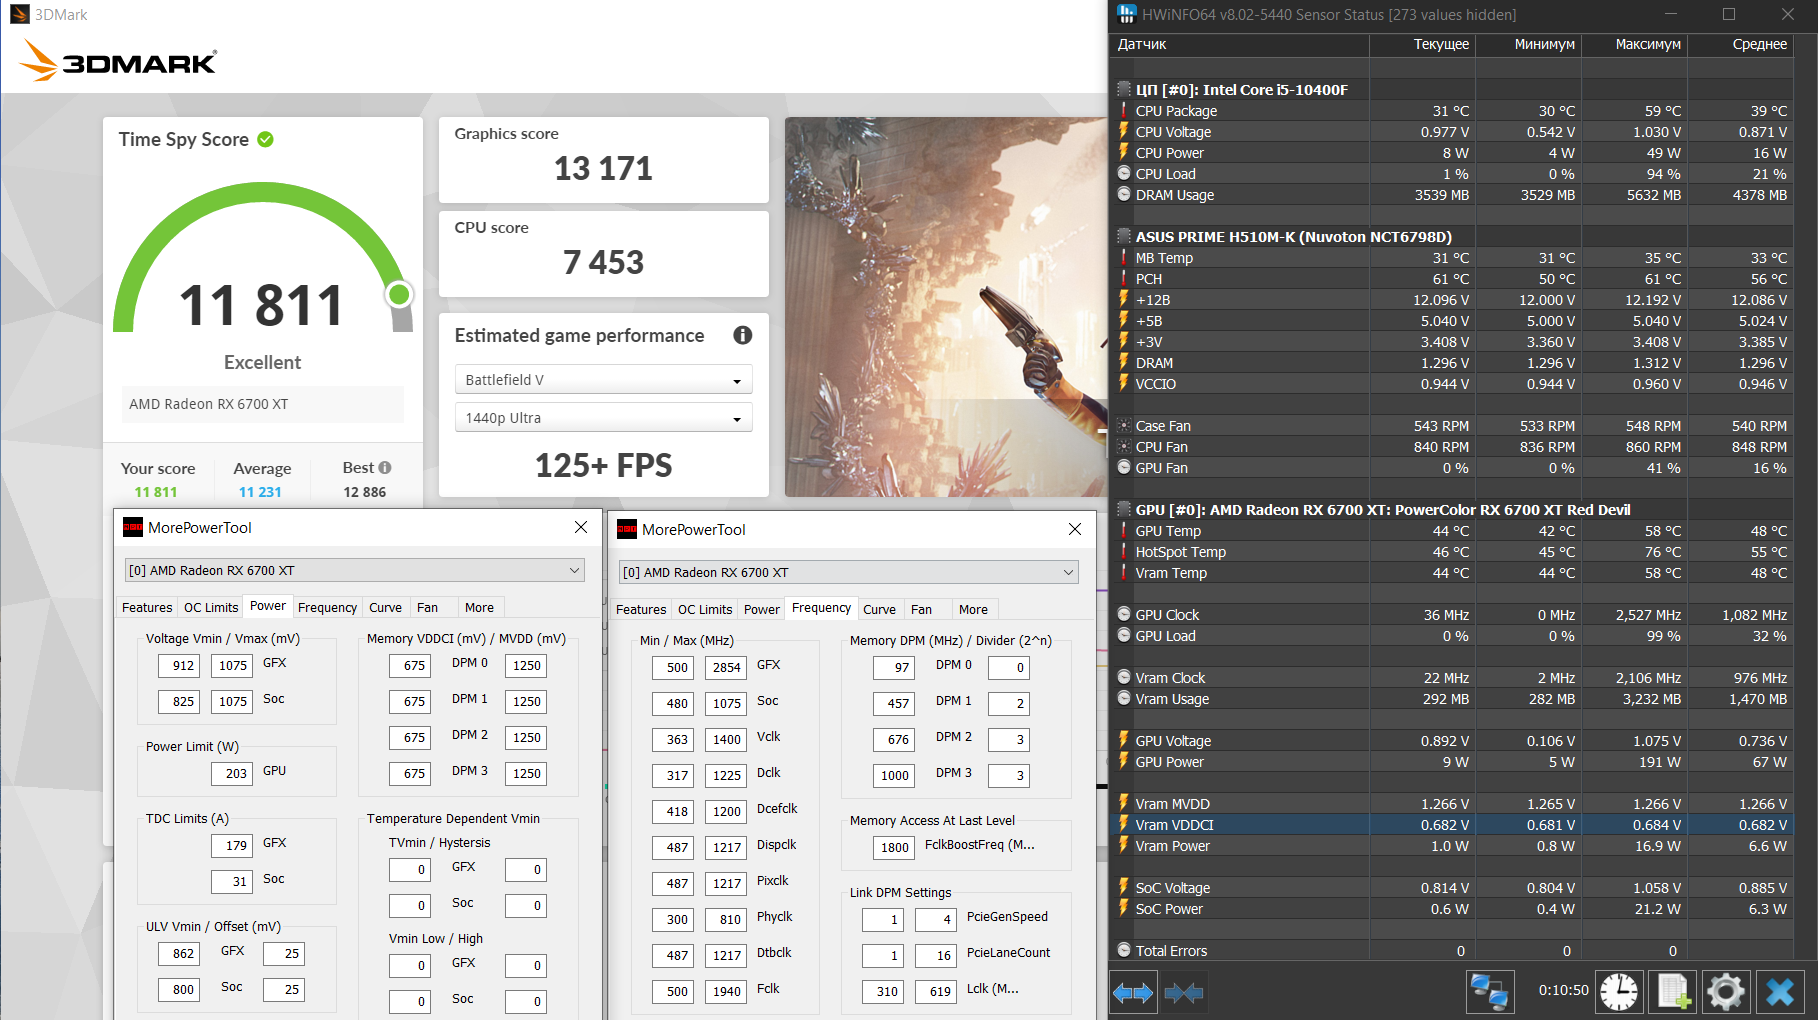
Task: Click the HWiNFO expand-columns double arrow icon
Action: coord(1133,992)
